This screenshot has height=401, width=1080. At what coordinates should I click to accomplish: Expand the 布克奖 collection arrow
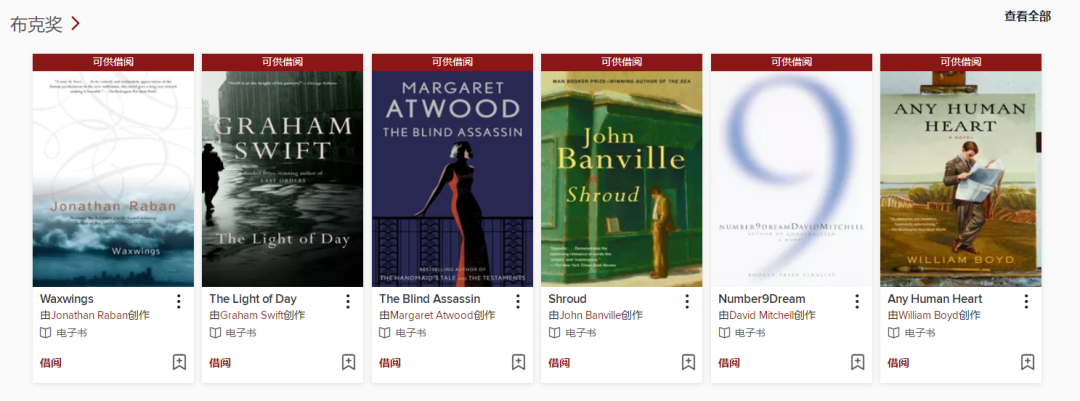tap(75, 24)
